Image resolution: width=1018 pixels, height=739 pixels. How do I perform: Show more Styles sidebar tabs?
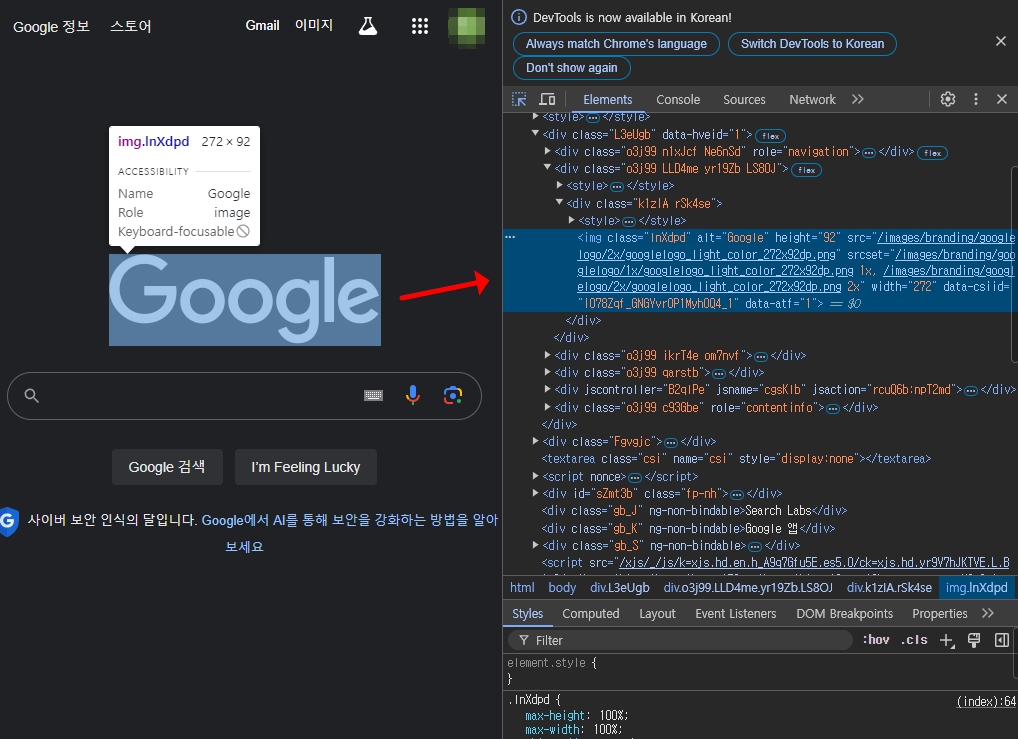tap(988, 614)
